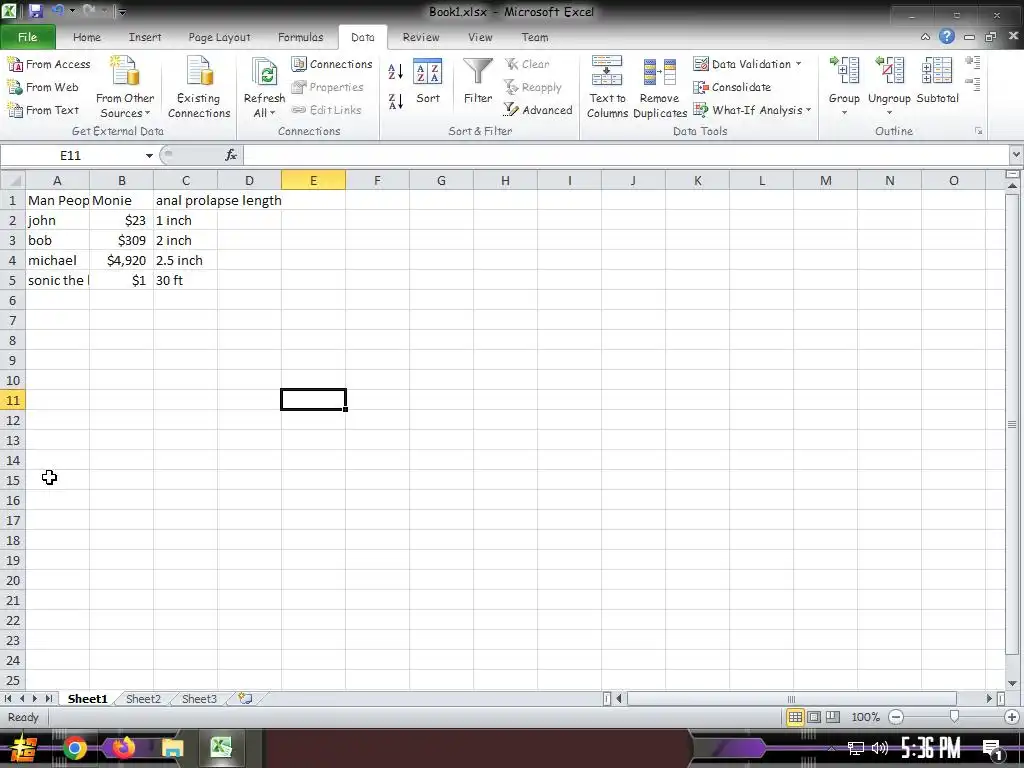Insert new worksheet tab icon
The image size is (1024, 768).
pyautogui.click(x=245, y=699)
